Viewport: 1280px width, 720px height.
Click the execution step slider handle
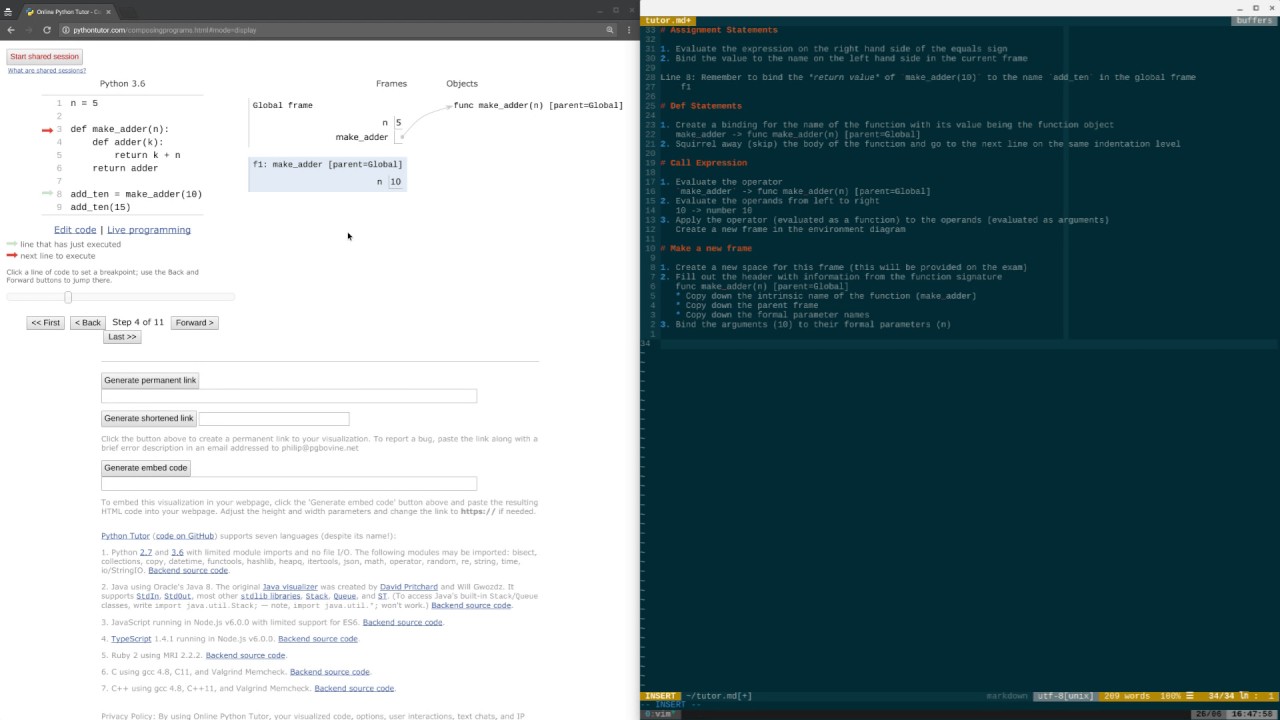(x=68, y=297)
